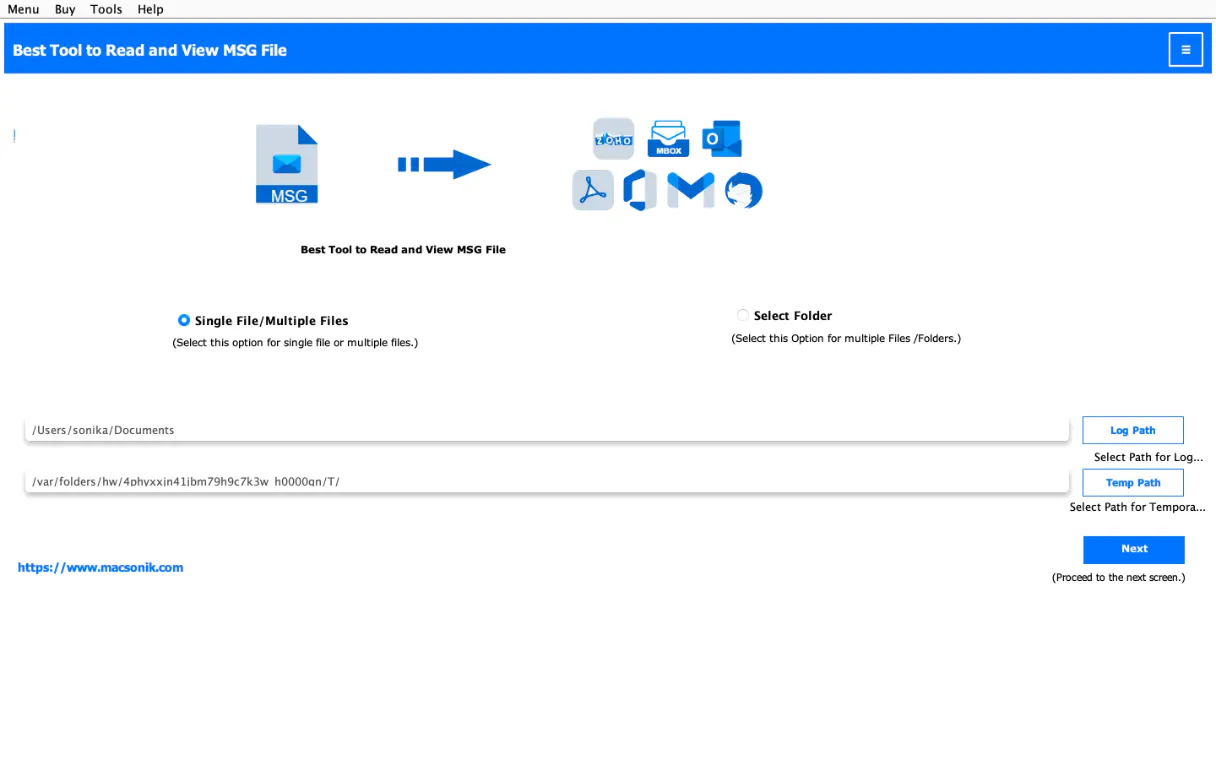Click the /Users/sonika/Documents log path field
Viewport: 1216px width, 760px height.
(x=547, y=430)
